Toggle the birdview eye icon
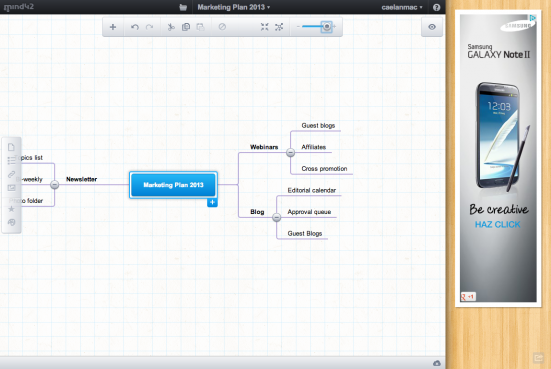Image resolution: width=551 pixels, height=369 pixels. click(432, 27)
